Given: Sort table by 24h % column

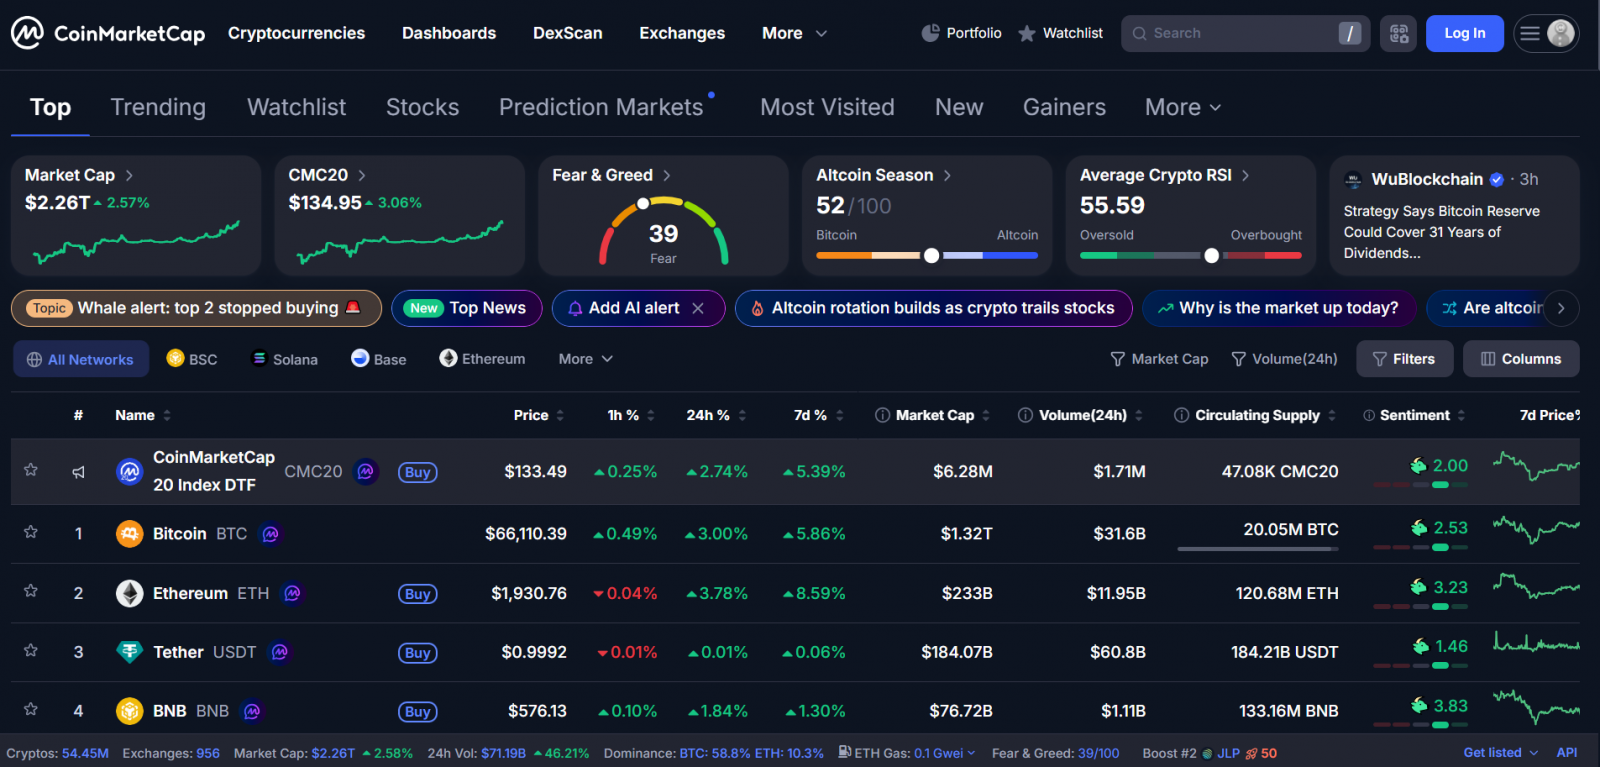Looking at the screenshot, I should pos(716,415).
